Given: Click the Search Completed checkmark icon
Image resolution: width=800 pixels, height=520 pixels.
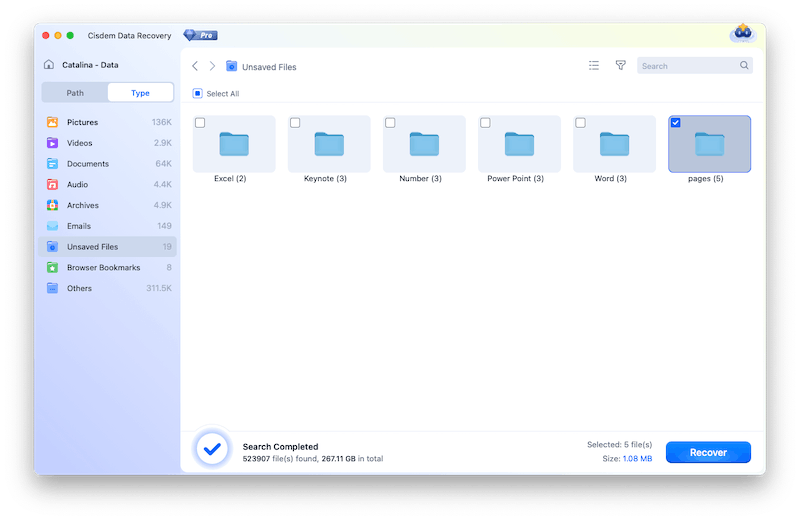Looking at the screenshot, I should click(212, 449).
